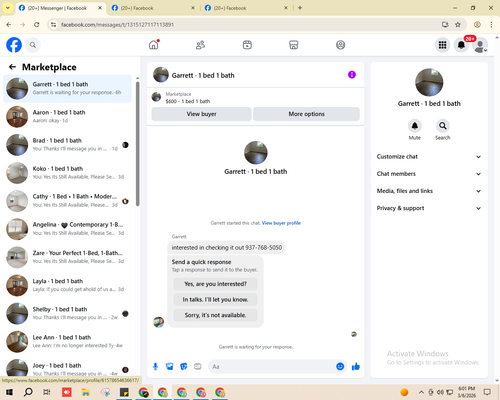
Task: Click the message text field
Action: (272, 367)
